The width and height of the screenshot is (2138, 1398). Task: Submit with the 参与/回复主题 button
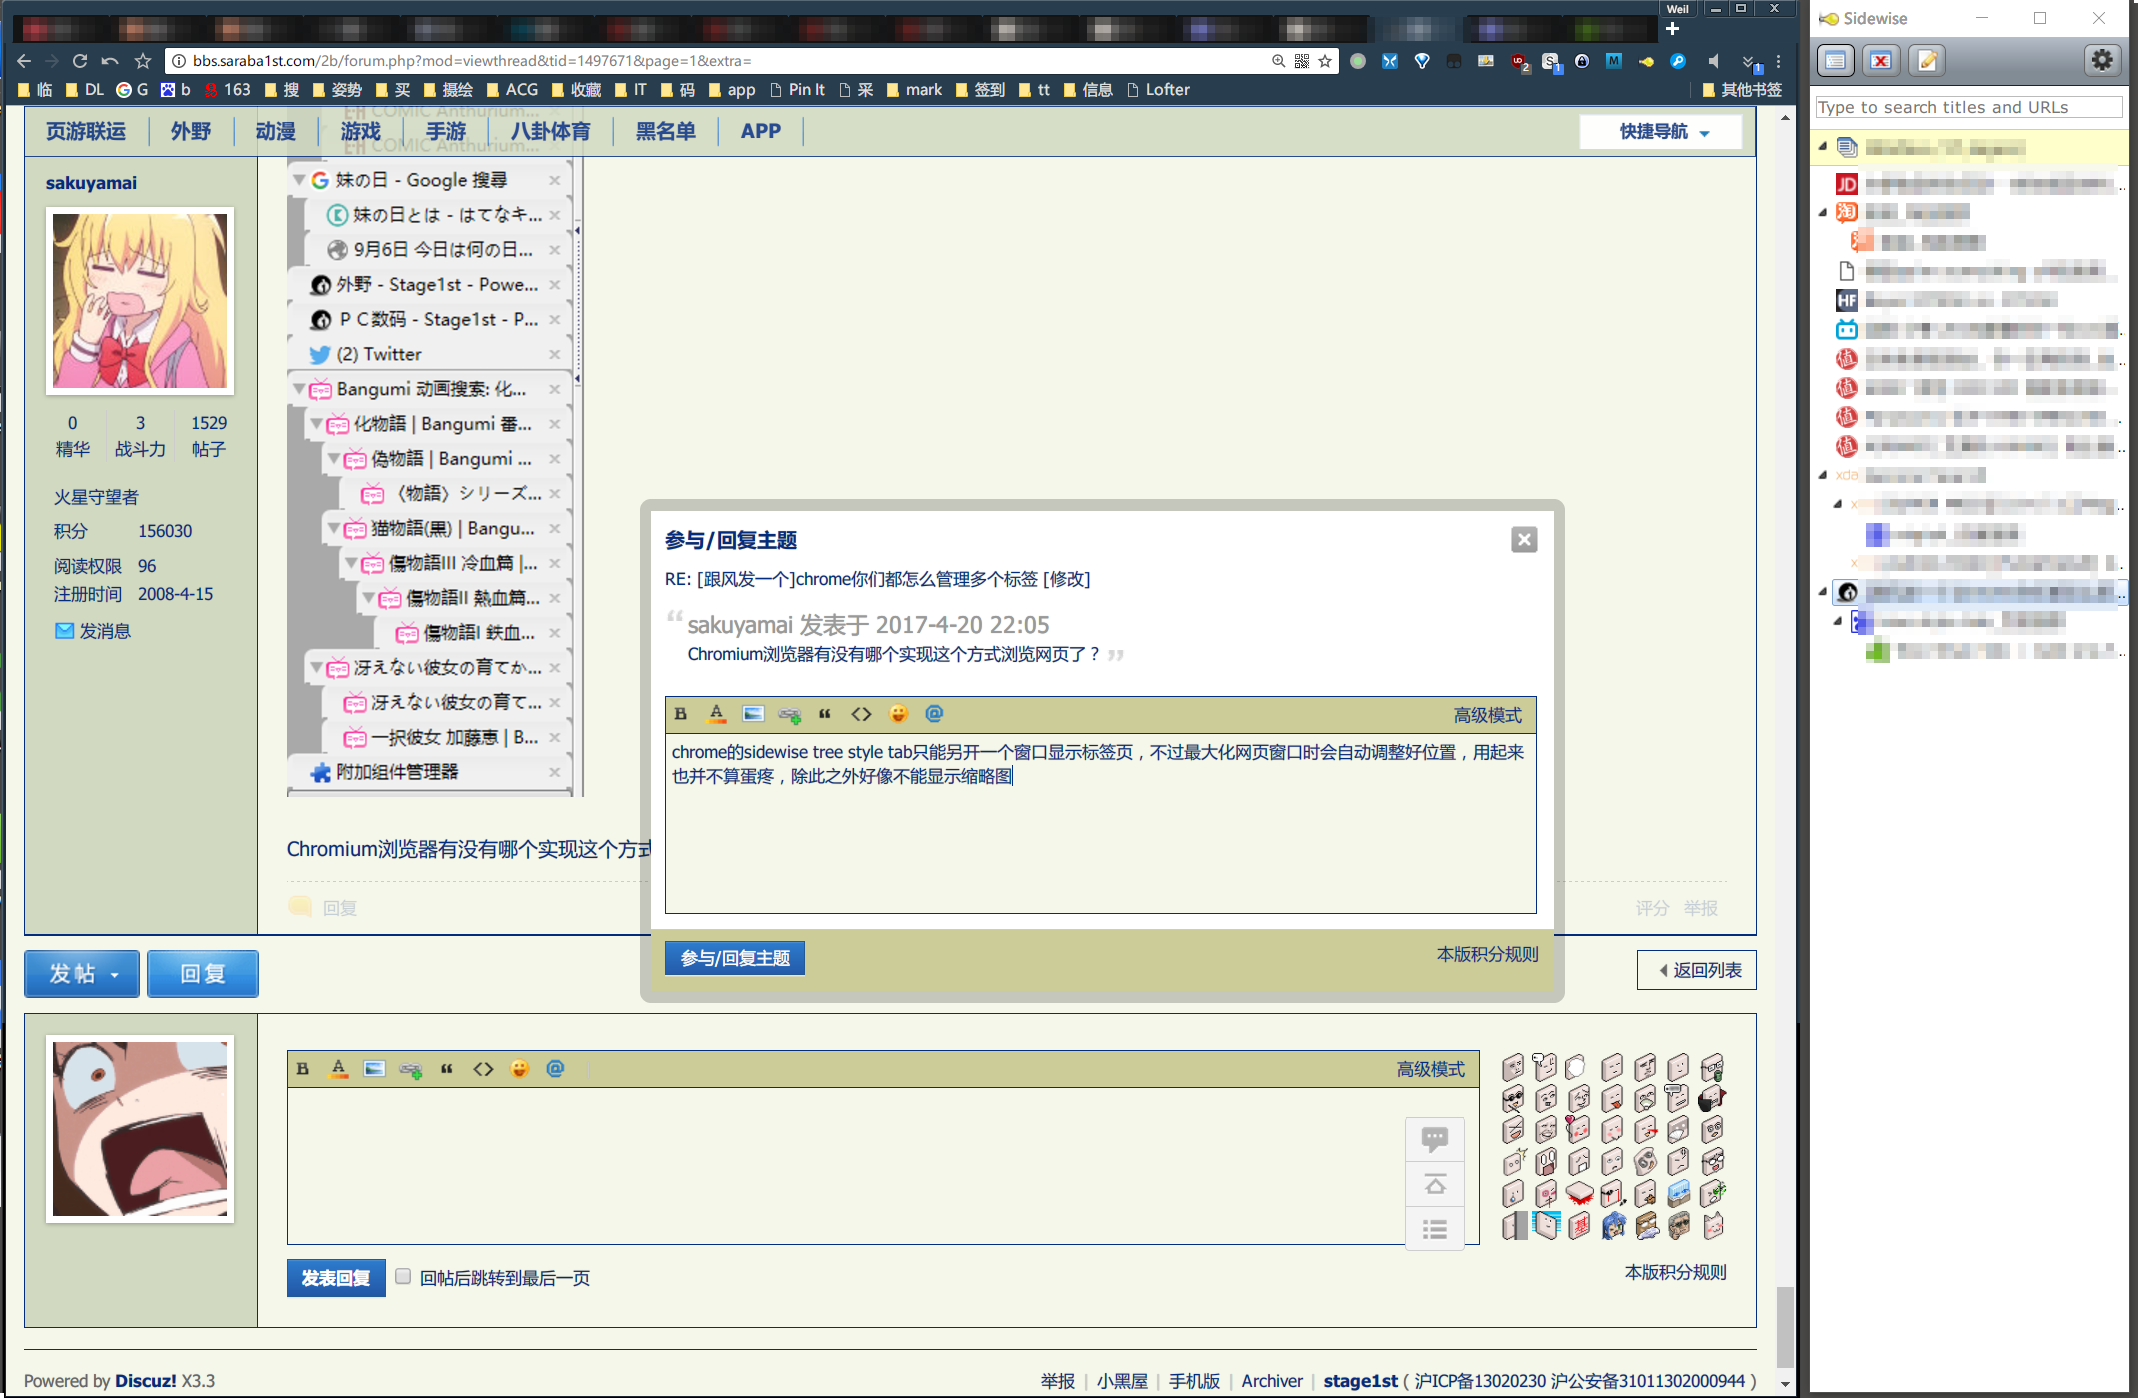pyautogui.click(x=735, y=958)
